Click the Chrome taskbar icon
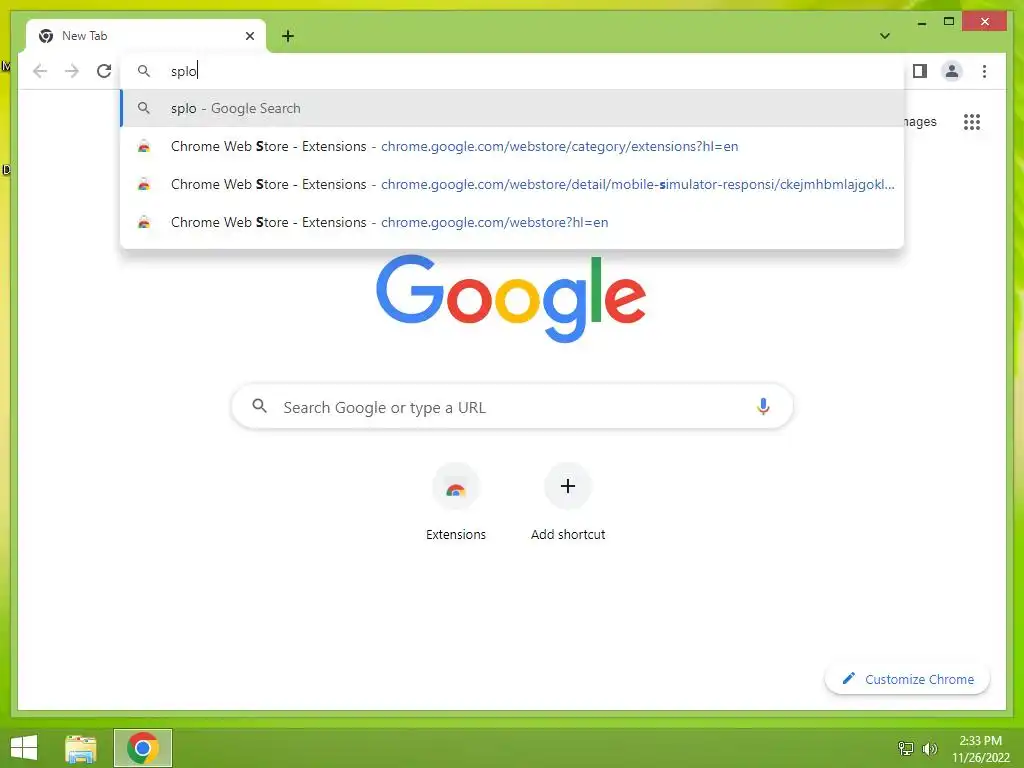Image resolution: width=1024 pixels, height=768 pixels. 143,748
